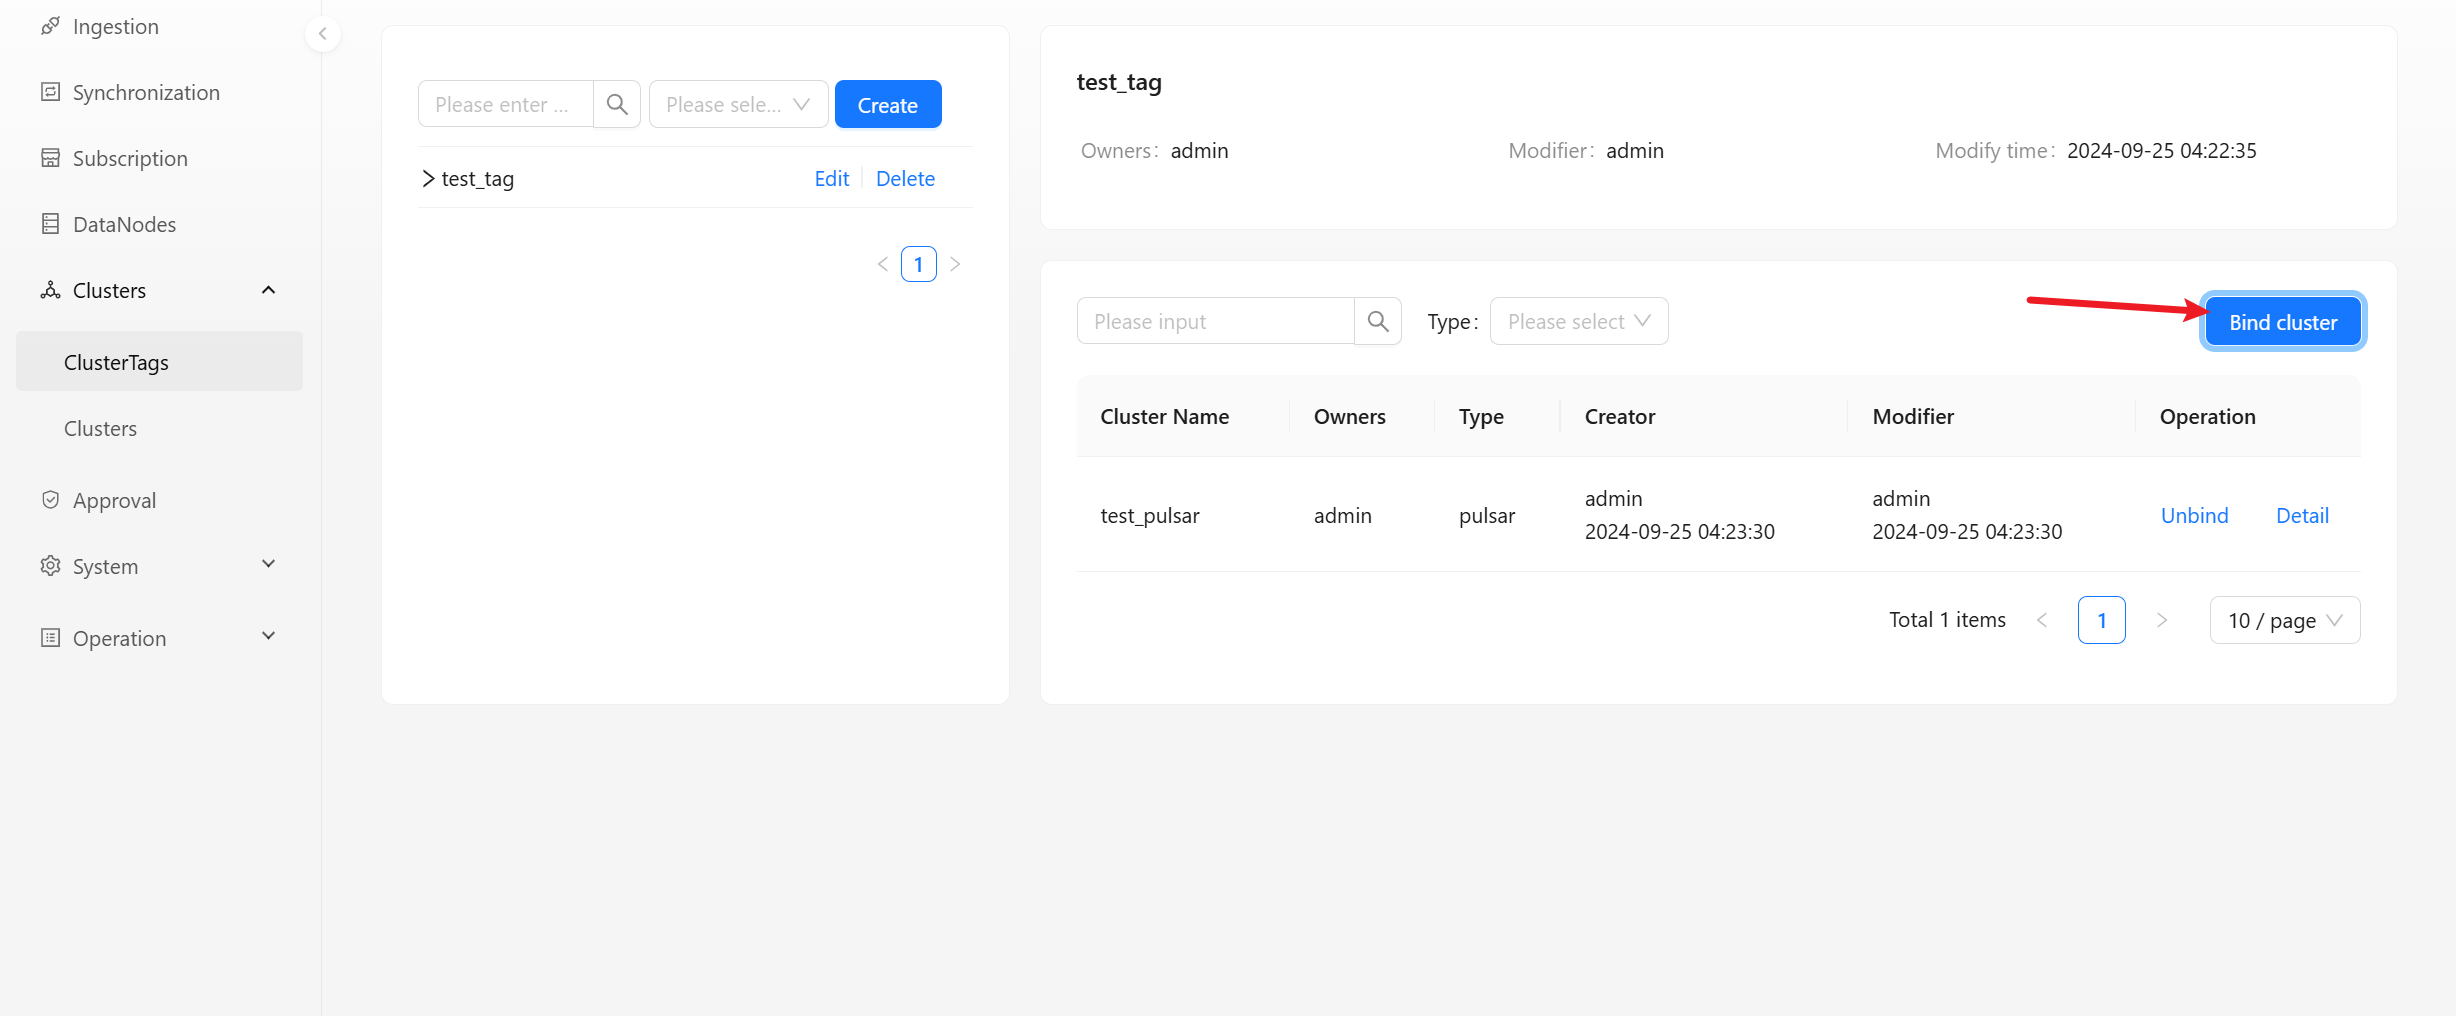Open the ClusterTags menu item
2456x1016 pixels.
116,362
